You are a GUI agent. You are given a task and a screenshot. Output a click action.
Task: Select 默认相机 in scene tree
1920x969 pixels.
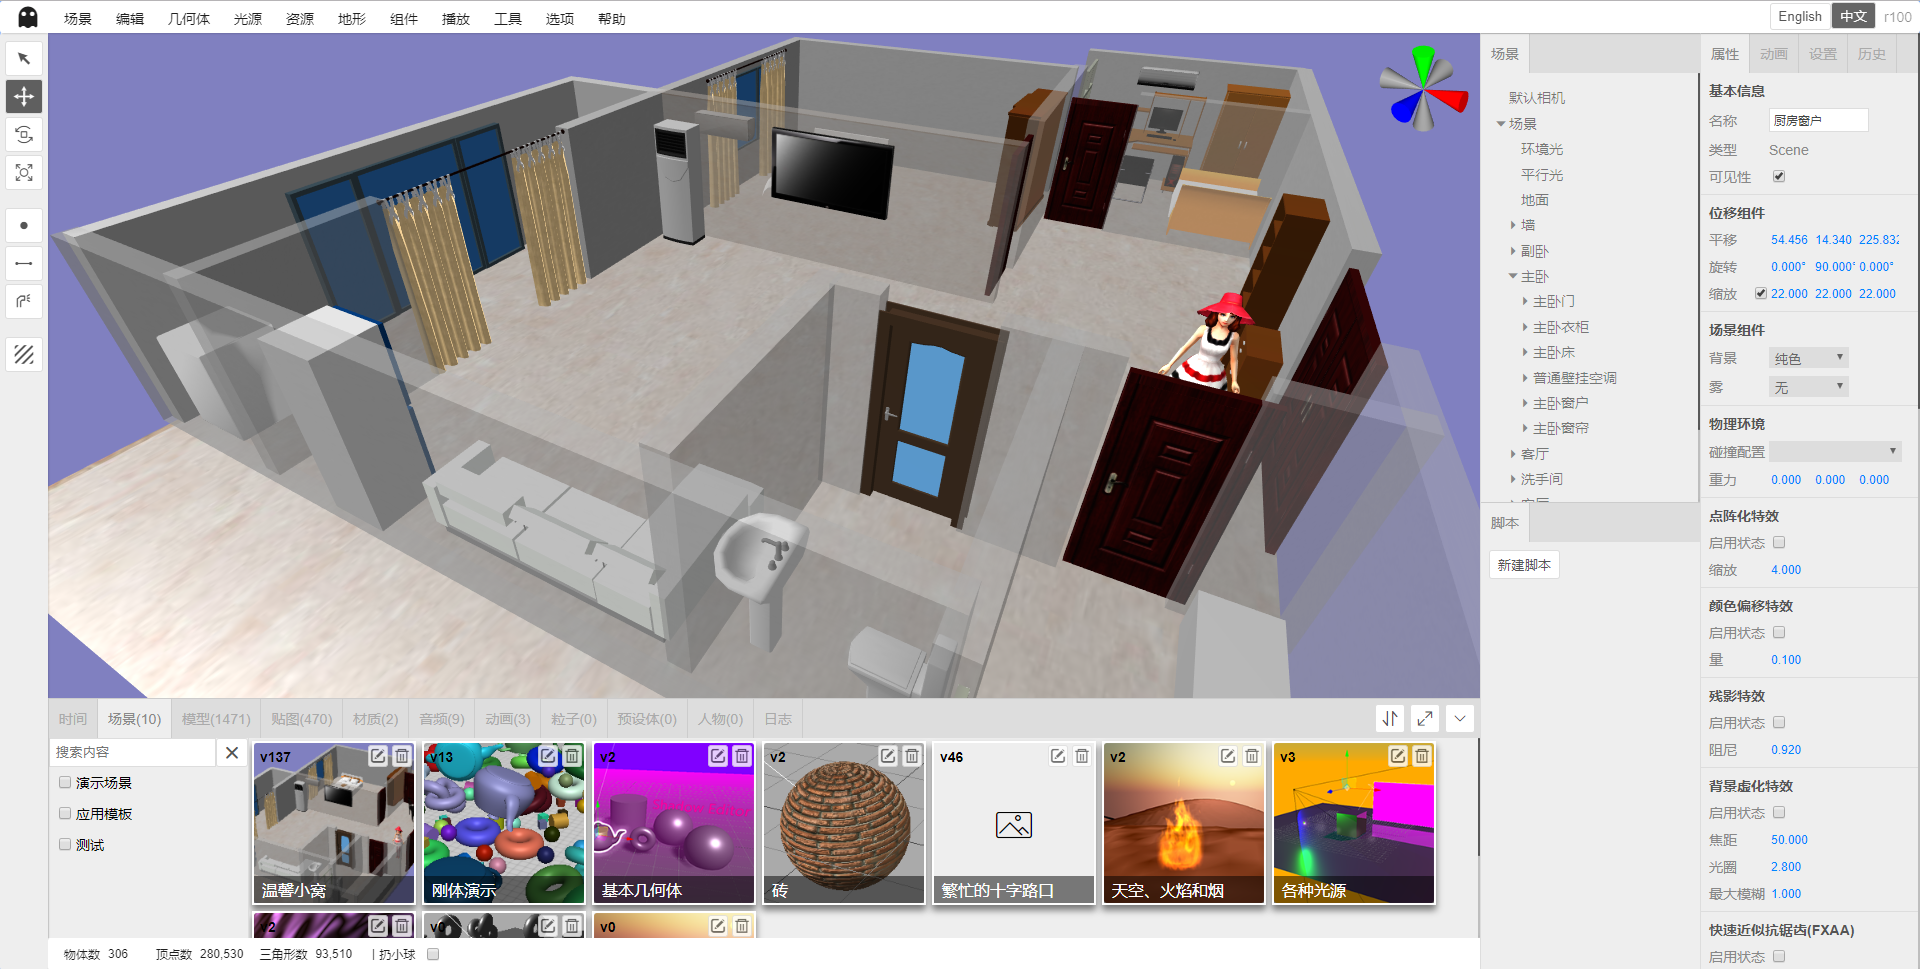pos(1537,97)
